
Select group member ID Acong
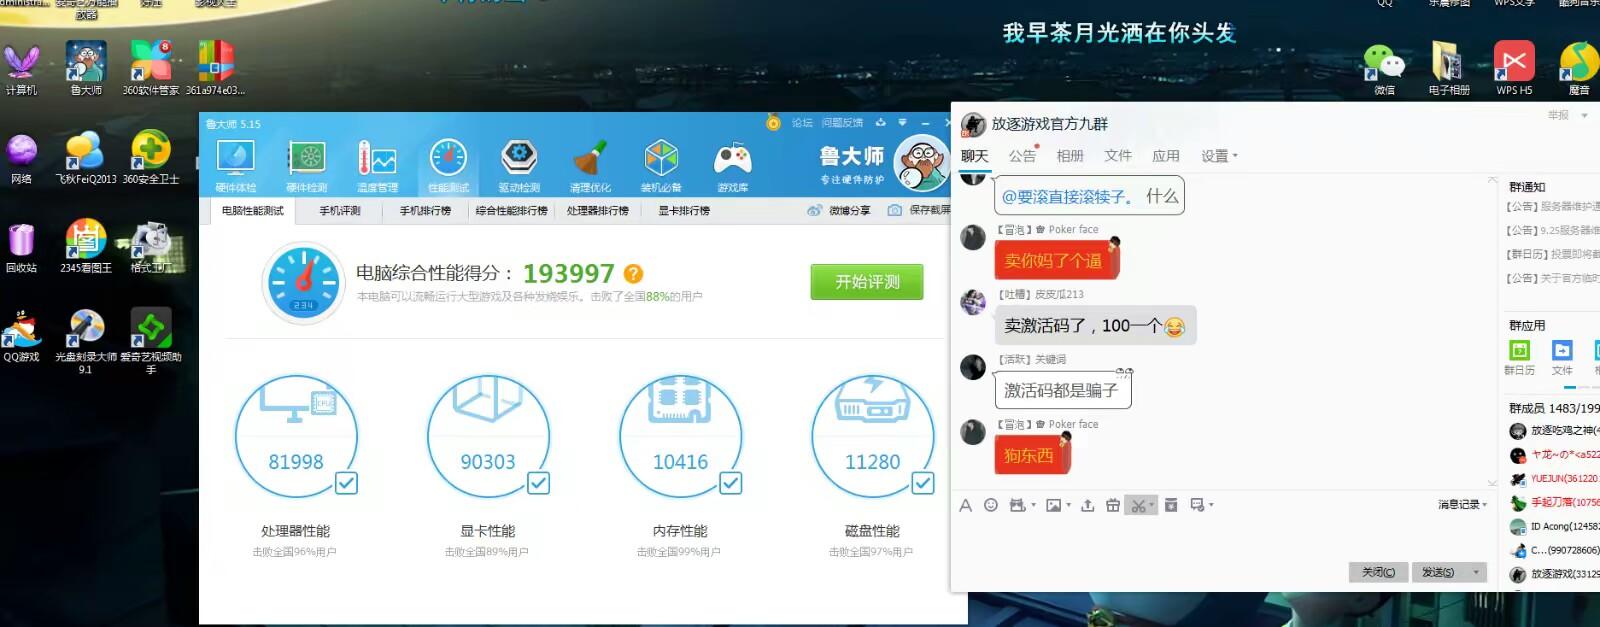1554,526
